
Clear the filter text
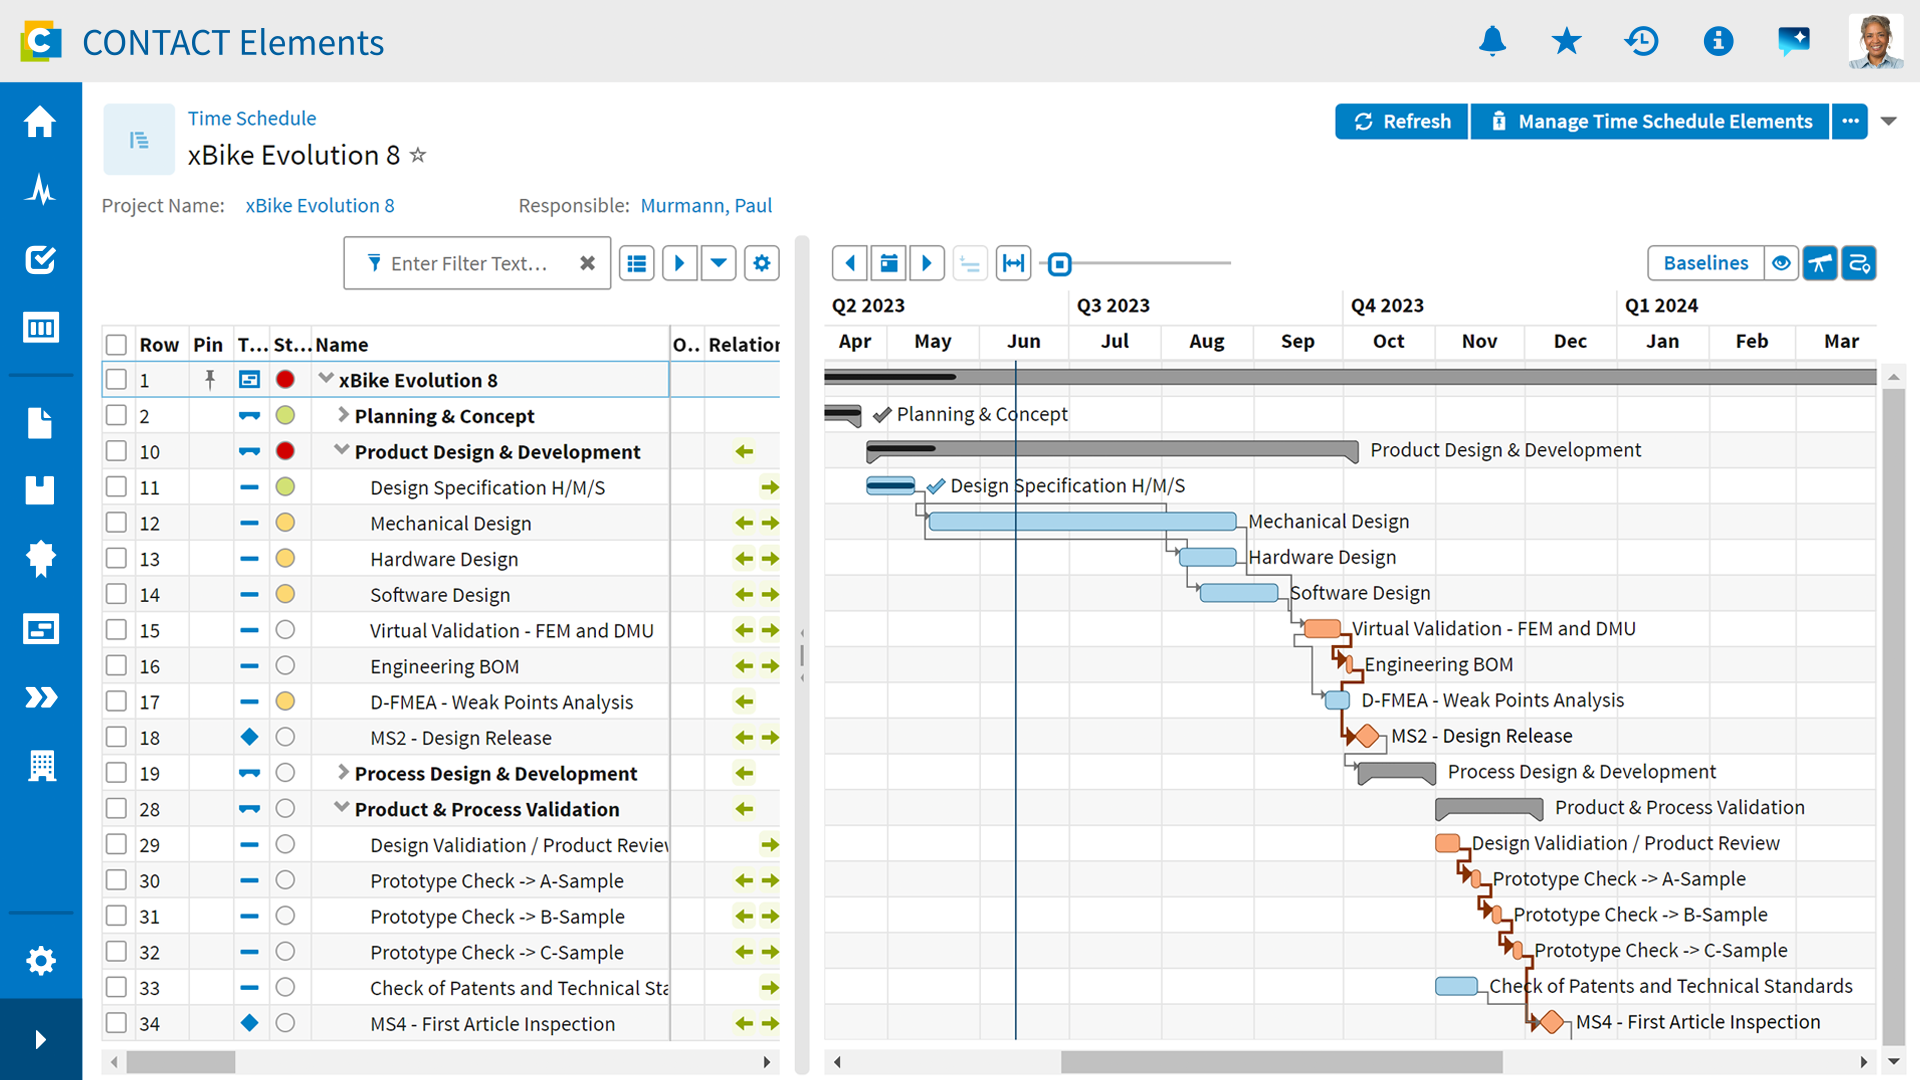point(587,263)
